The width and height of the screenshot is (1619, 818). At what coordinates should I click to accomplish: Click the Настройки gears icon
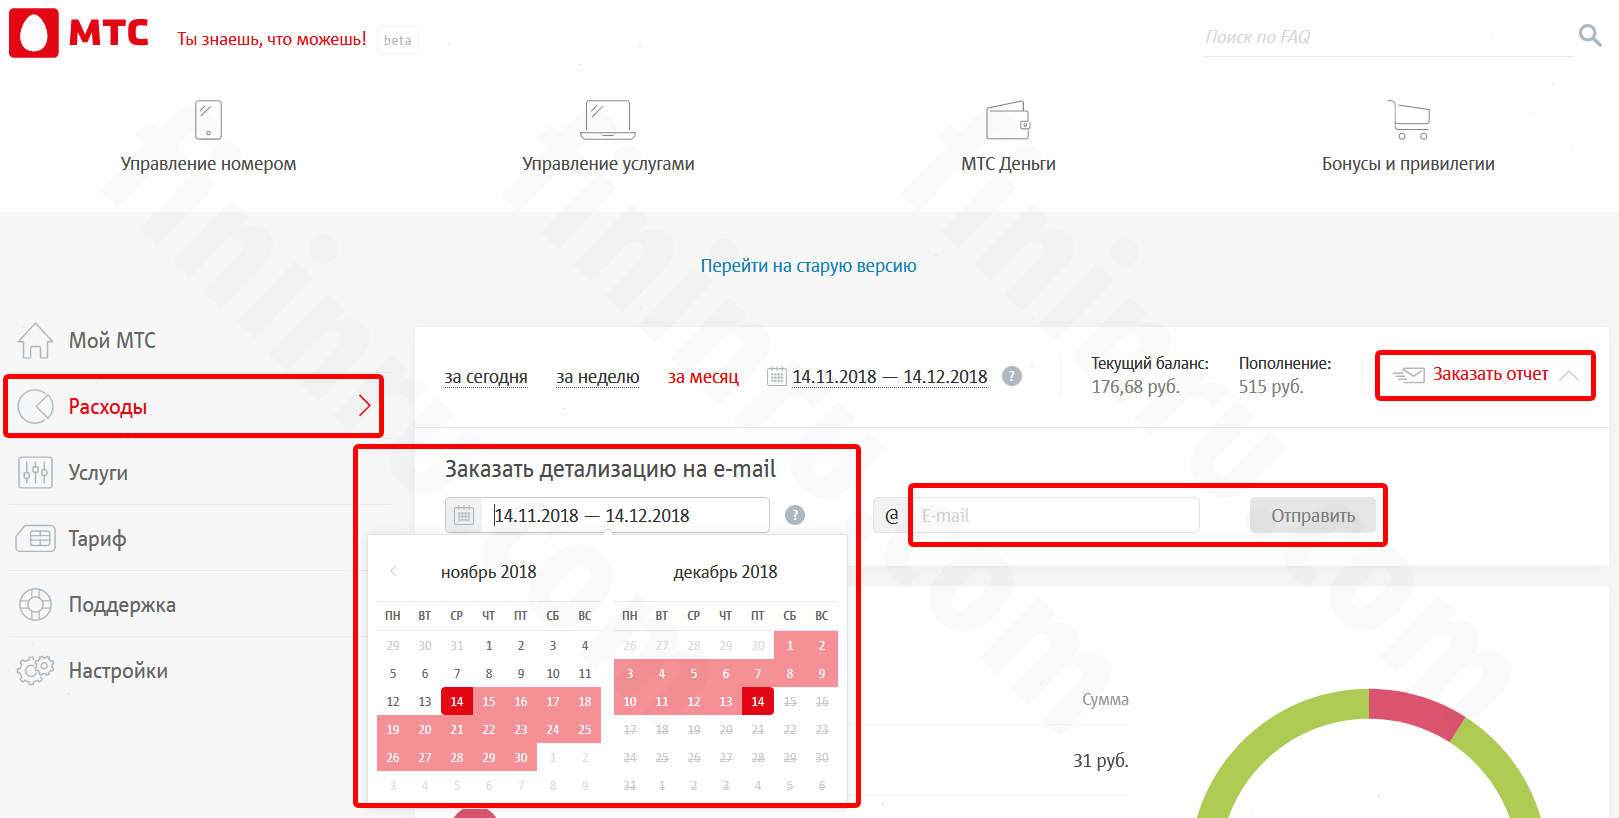tap(35, 670)
